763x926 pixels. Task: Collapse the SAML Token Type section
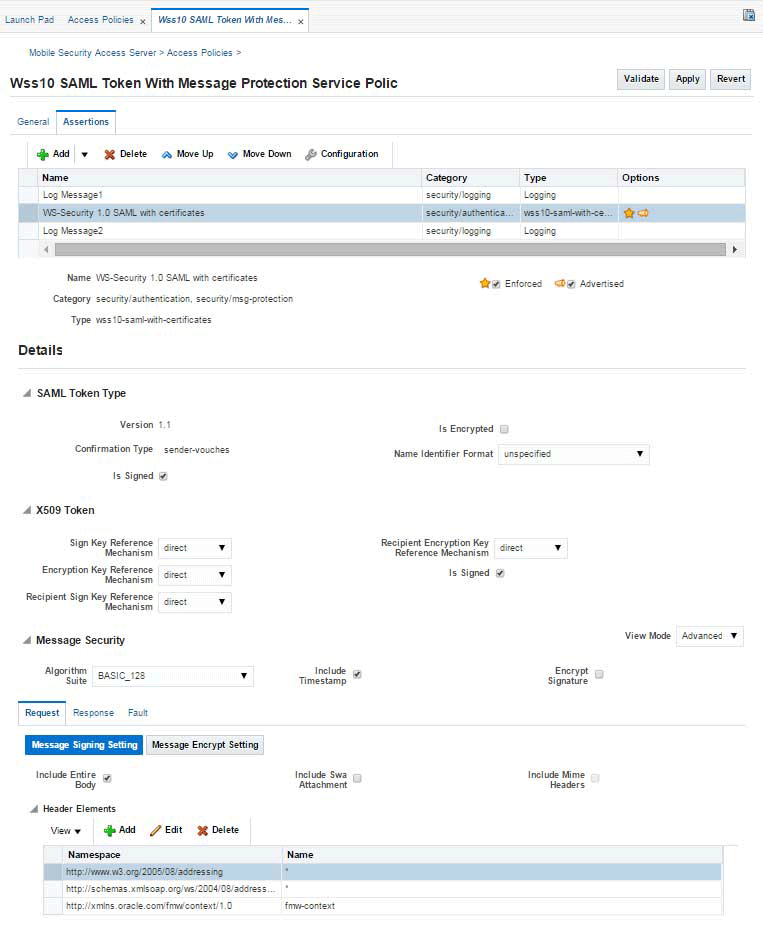click(x=27, y=393)
